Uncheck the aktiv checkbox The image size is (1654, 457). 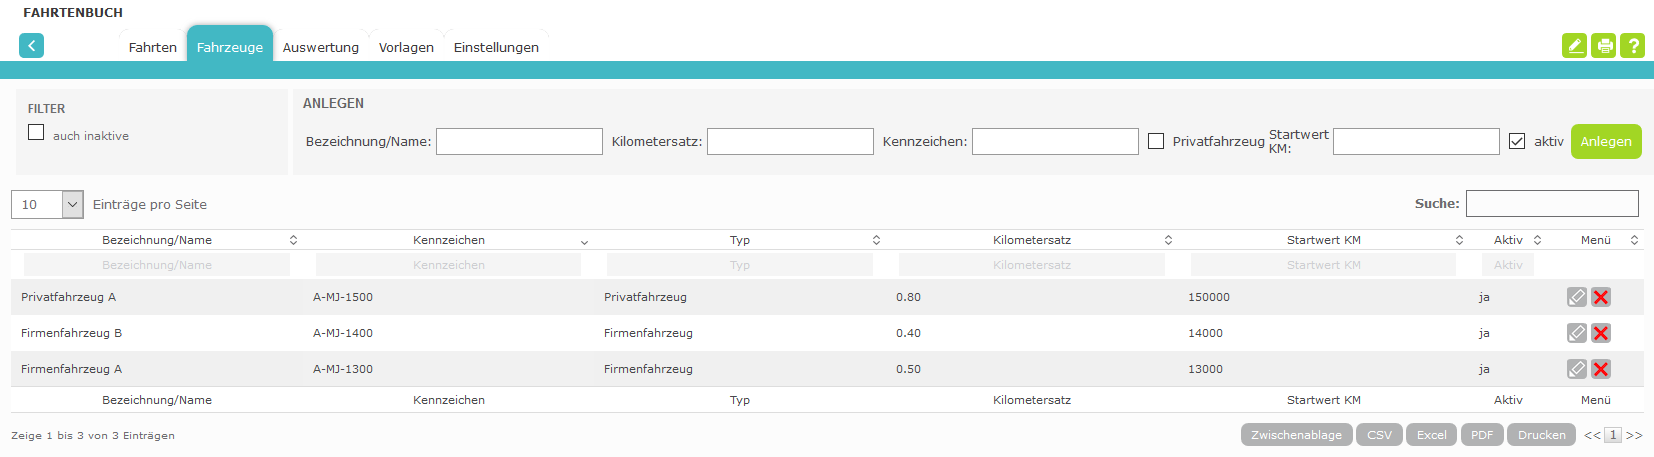tap(1517, 142)
